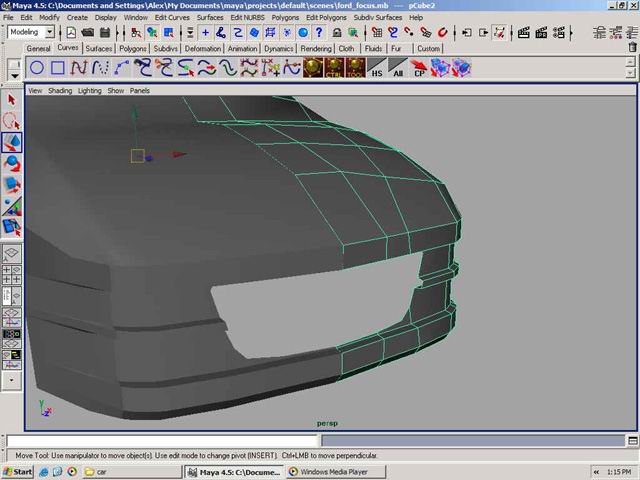640x480 pixels.
Task: Select the arrow Select tool
Action: pyautogui.click(x=12, y=99)
